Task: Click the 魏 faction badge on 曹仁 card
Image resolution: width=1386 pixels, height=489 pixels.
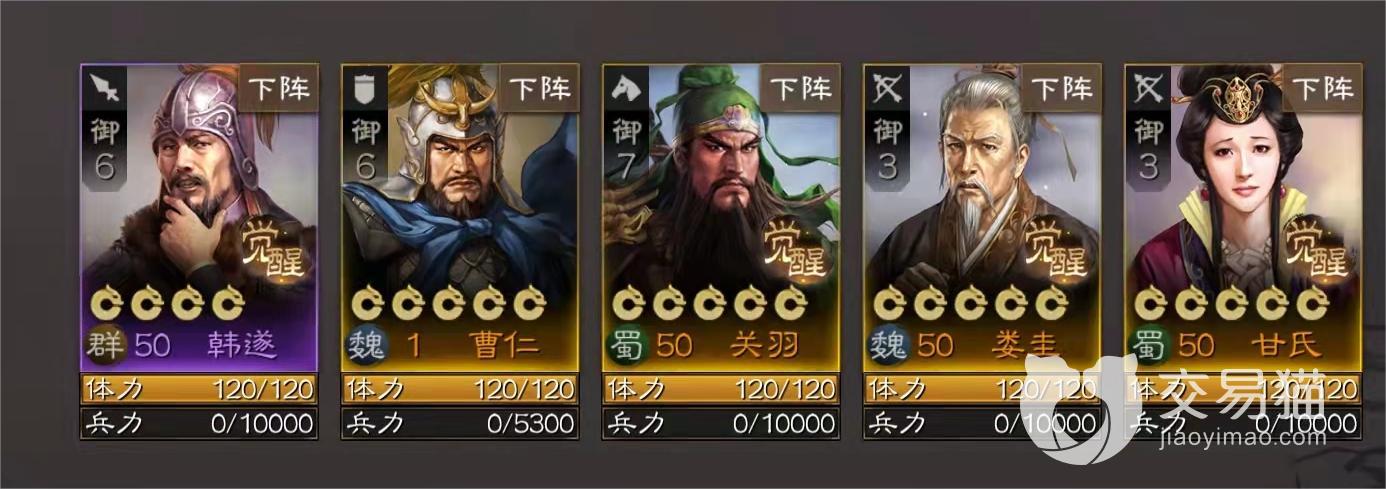Action: pos(366,345)
